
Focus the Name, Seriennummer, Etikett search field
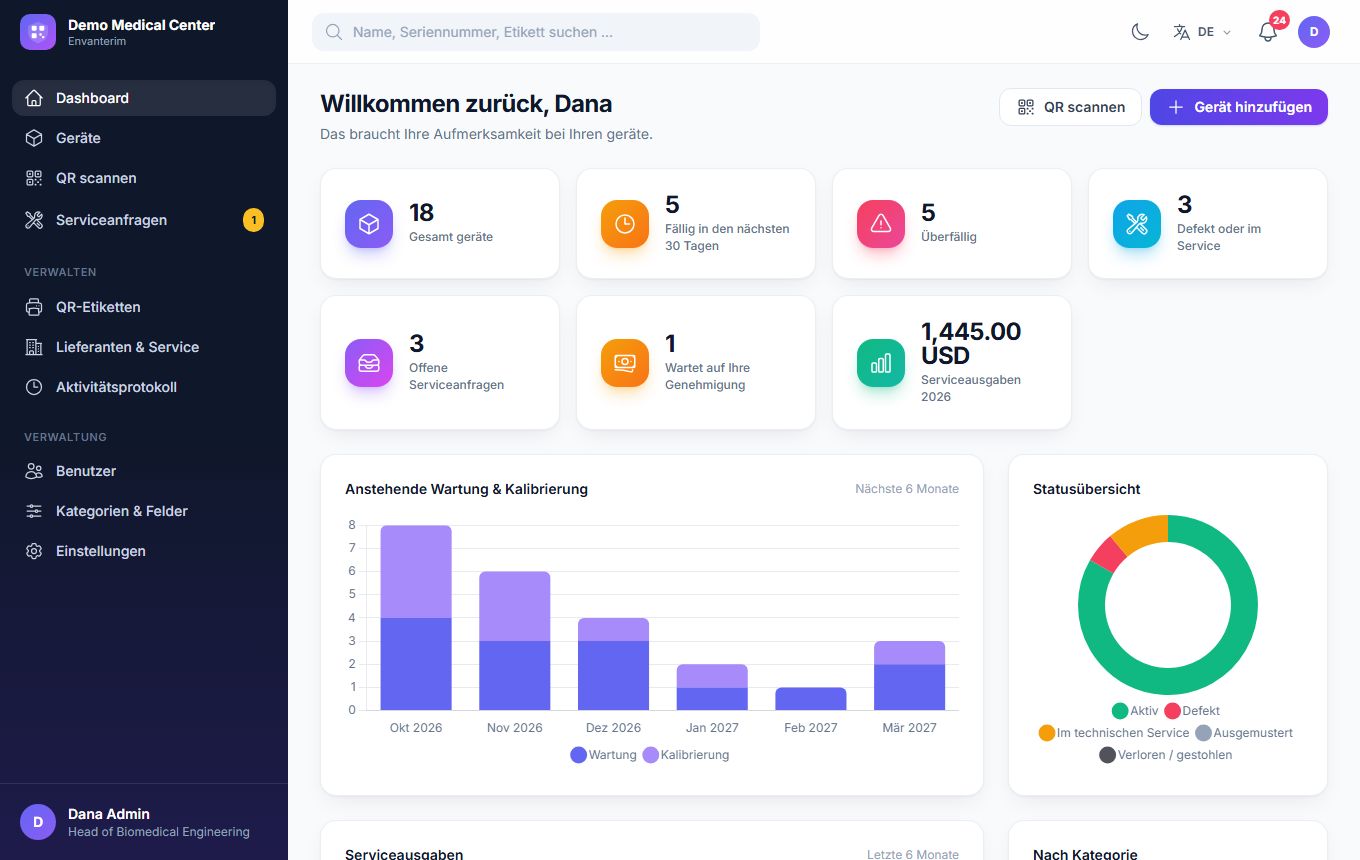click(x=536, y=32)
